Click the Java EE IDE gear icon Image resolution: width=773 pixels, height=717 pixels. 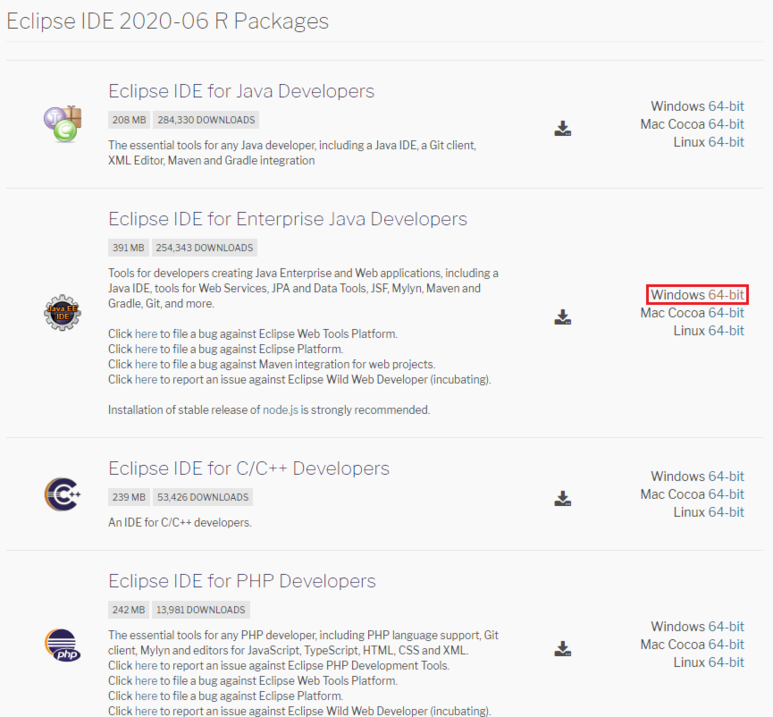[x=62, y=313]
